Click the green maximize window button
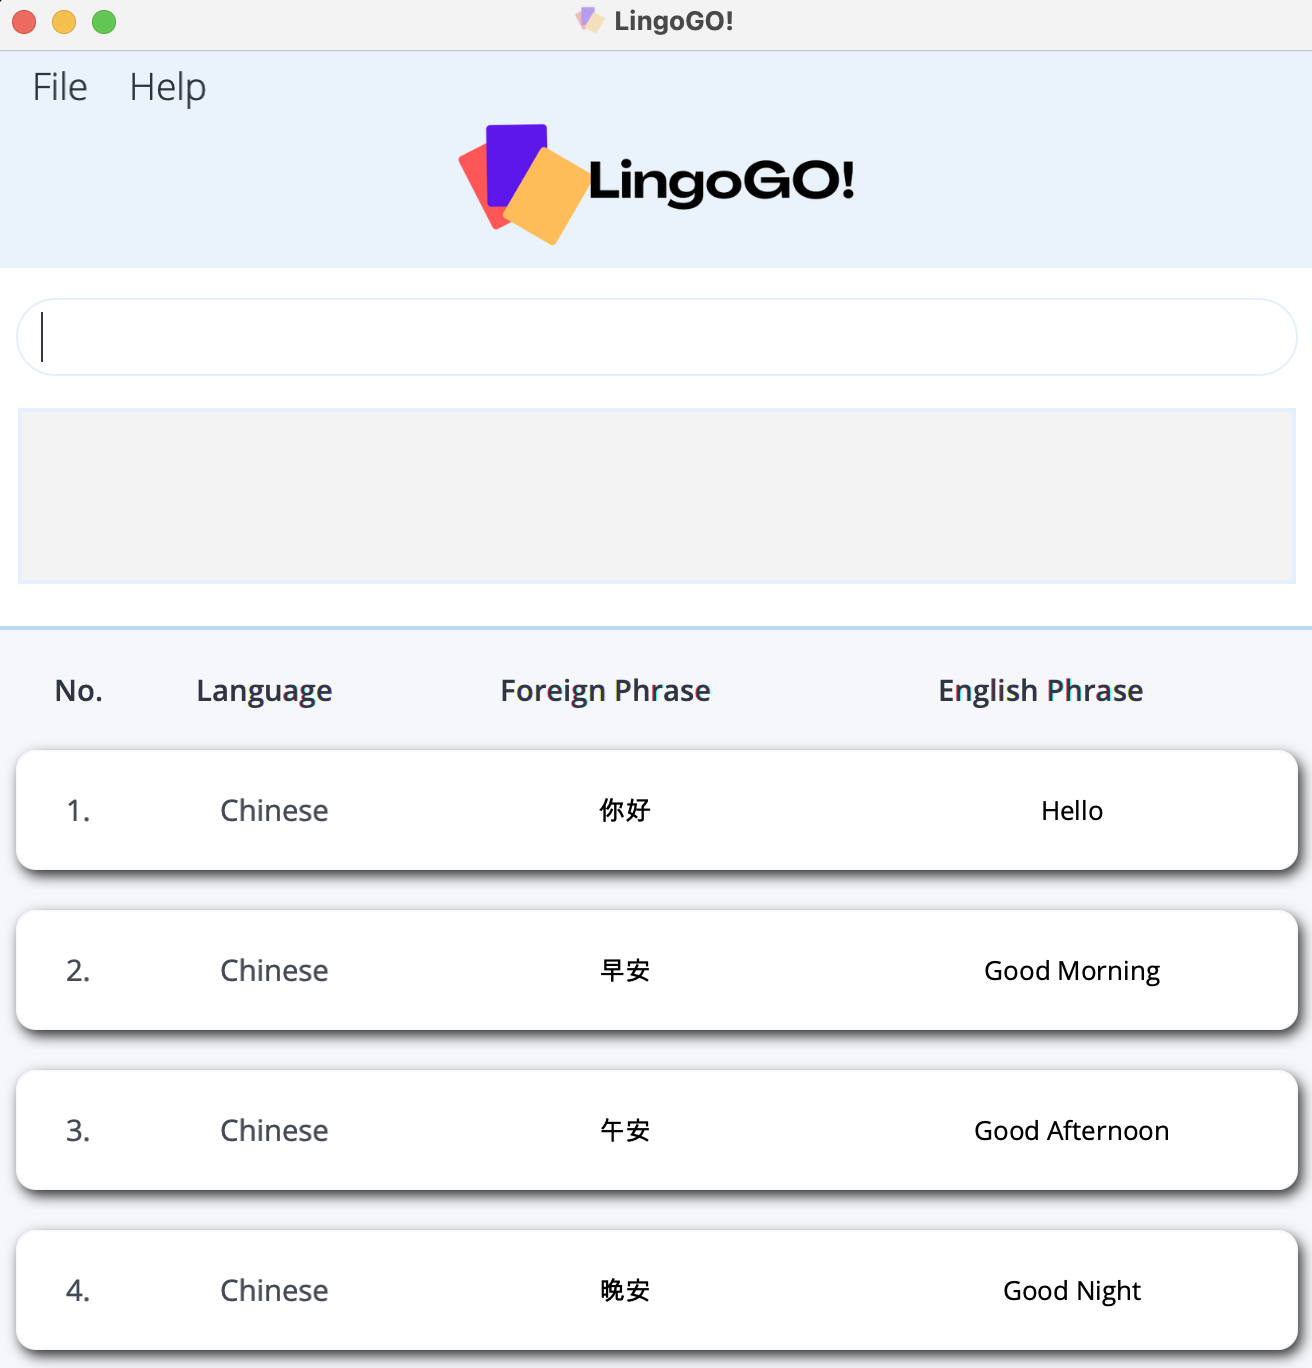 coord(104,22)
